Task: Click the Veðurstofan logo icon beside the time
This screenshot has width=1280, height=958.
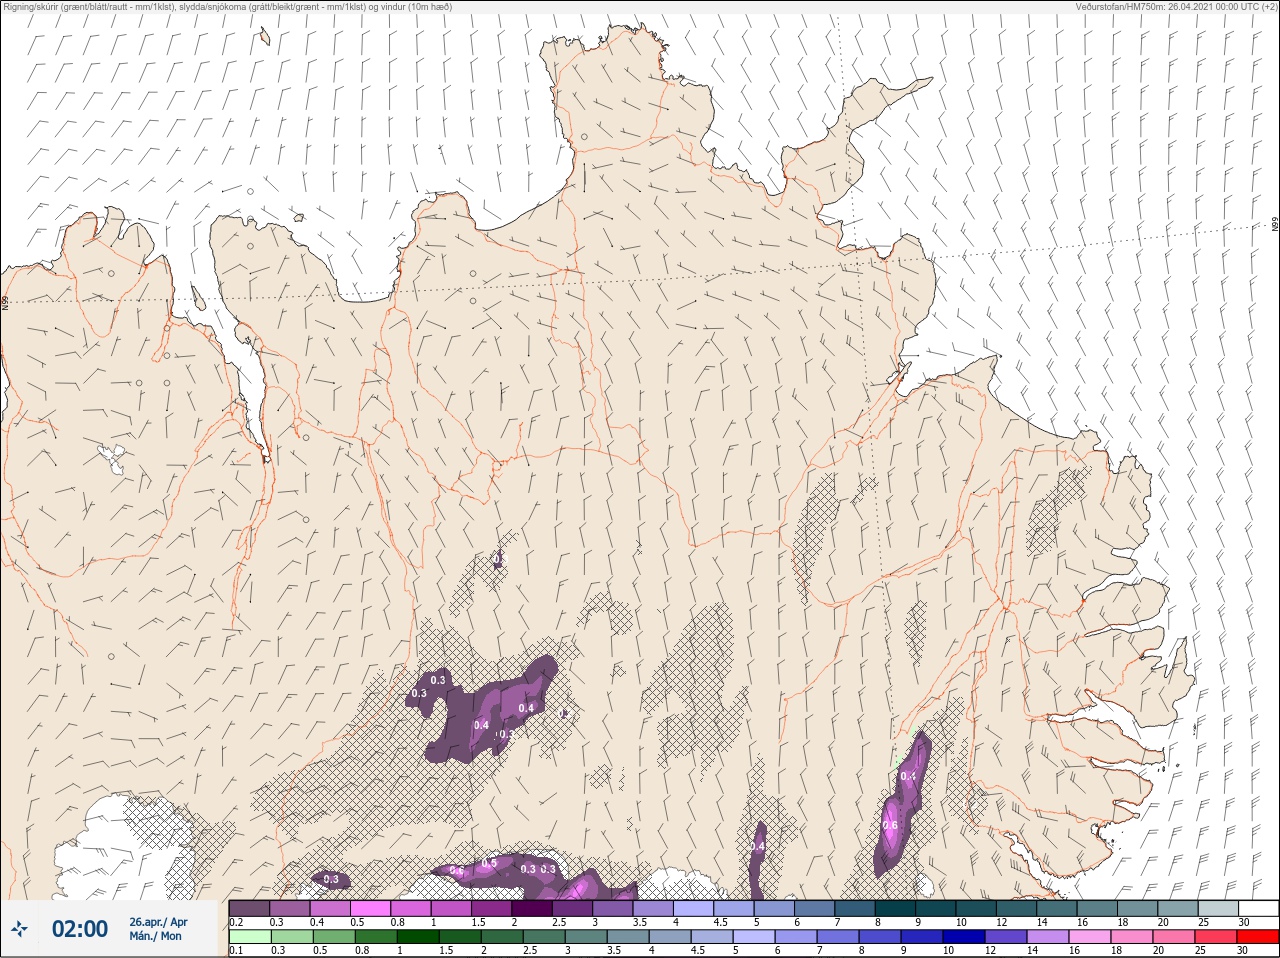Action: [19, 929]
